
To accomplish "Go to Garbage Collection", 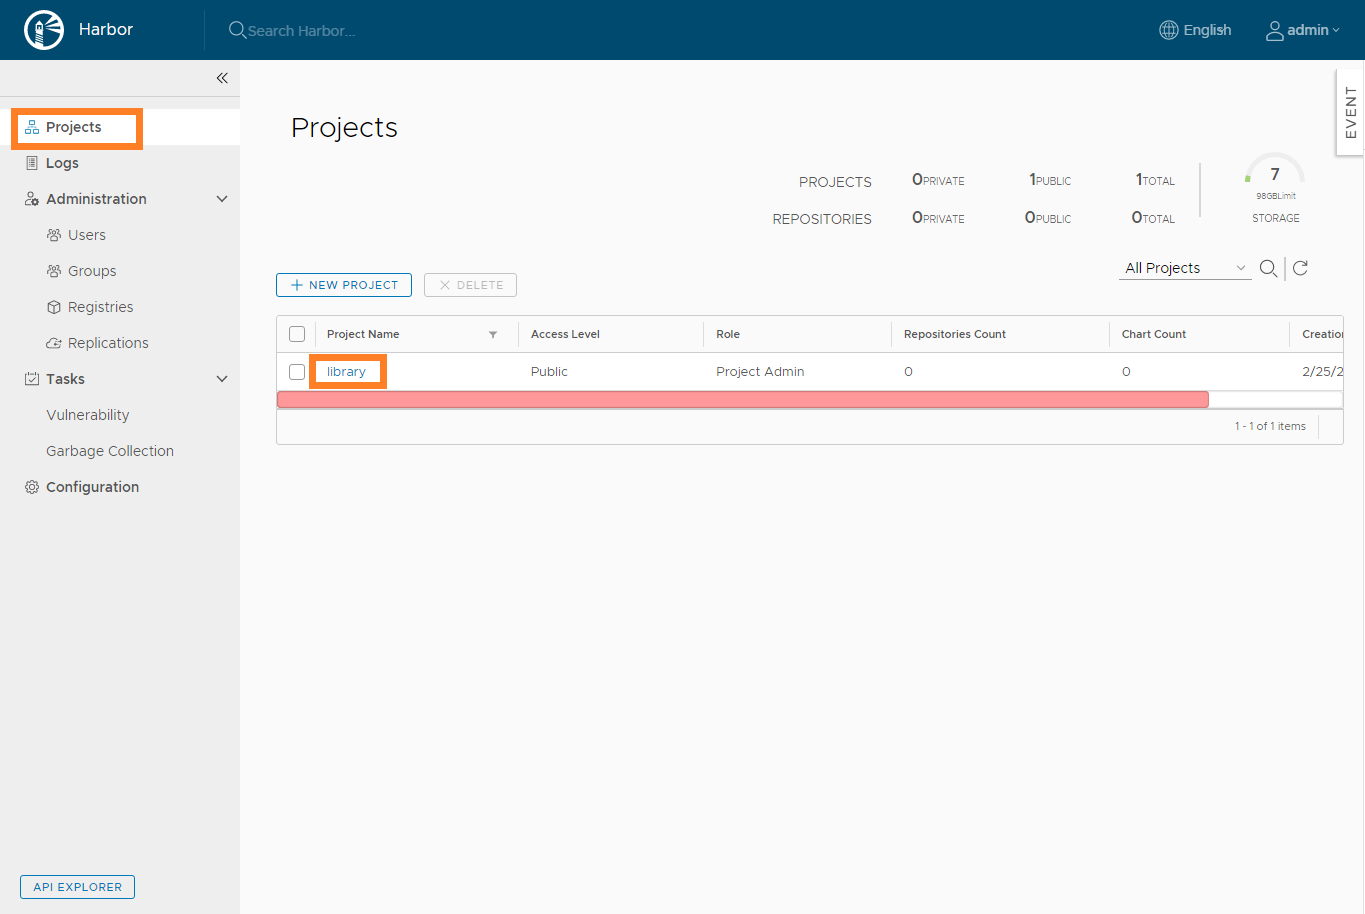I will coord(110,451).
